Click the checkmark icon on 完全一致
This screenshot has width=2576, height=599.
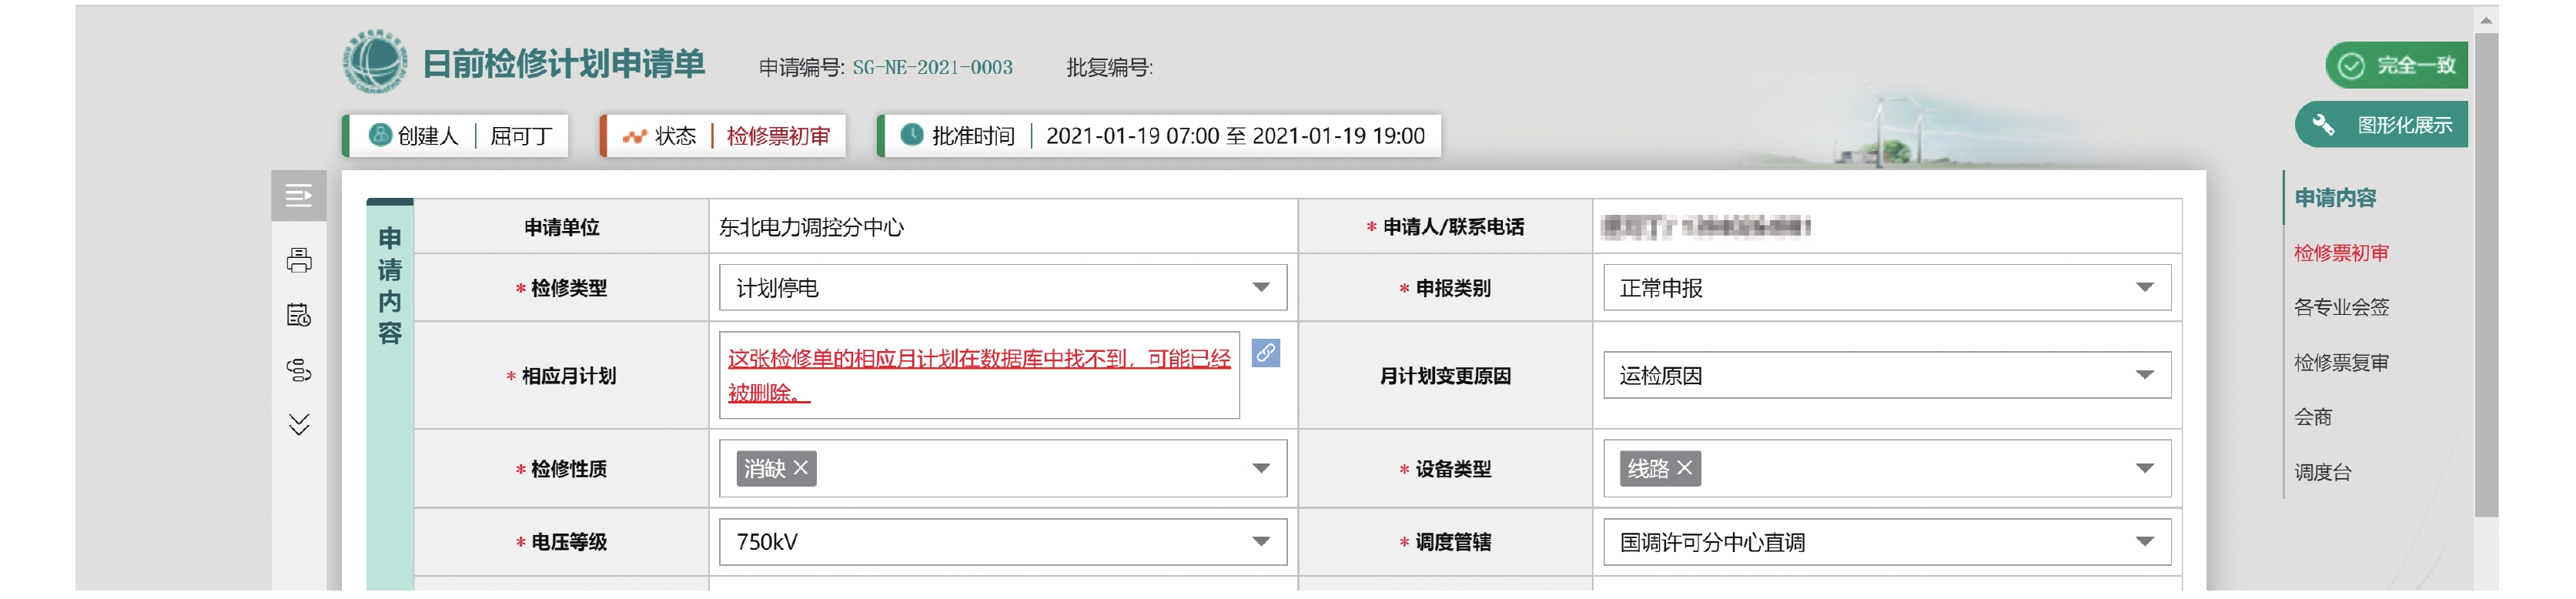(x=2350, y=66)
